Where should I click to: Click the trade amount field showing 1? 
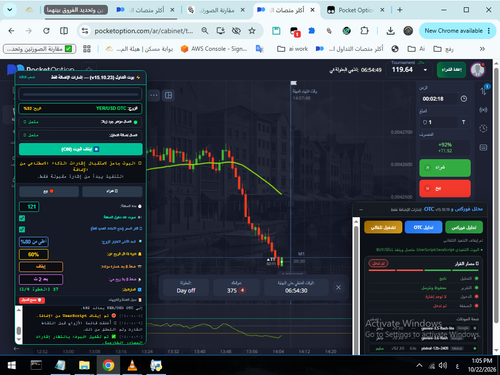(438, 122)
